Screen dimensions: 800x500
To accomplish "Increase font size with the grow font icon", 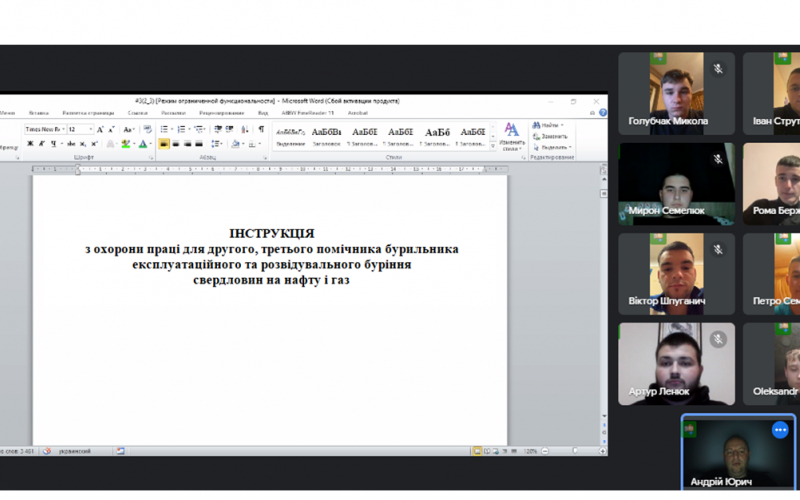I will pos(101,130).
